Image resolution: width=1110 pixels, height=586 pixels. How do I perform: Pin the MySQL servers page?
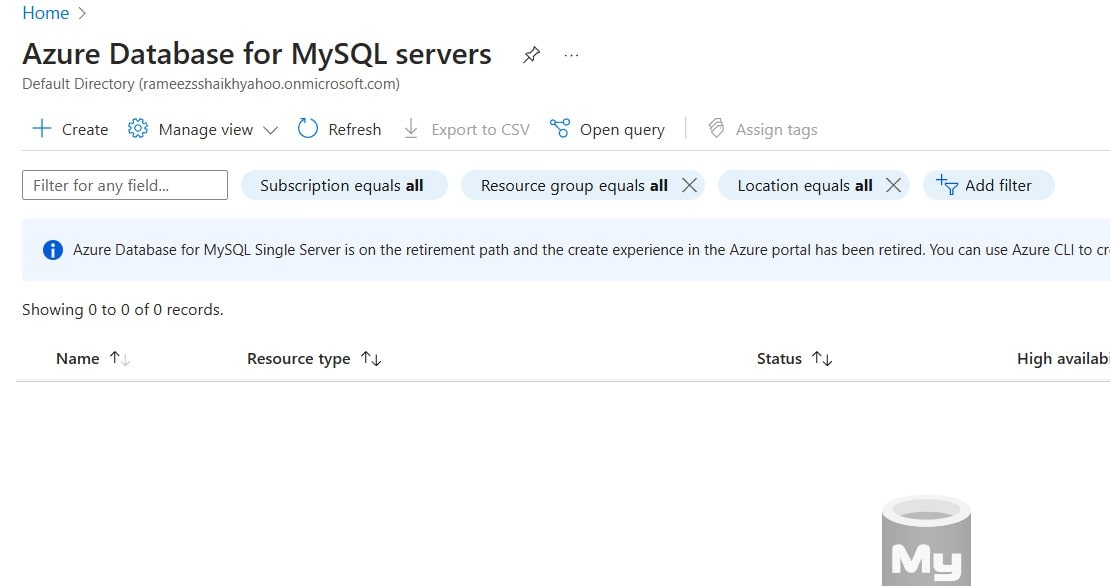pos(531,54)
